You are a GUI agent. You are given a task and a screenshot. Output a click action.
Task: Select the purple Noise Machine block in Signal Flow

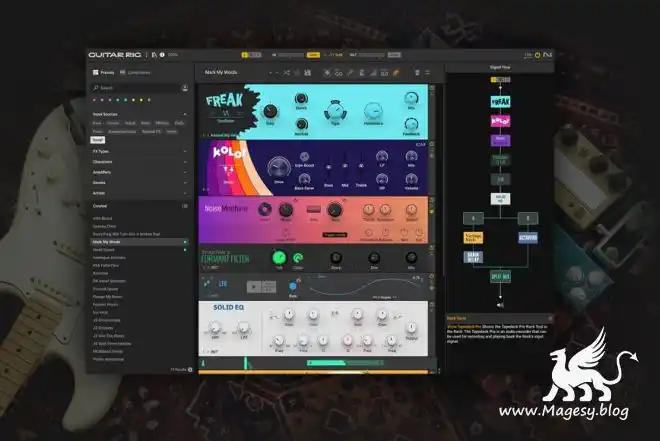click(500, 140)
